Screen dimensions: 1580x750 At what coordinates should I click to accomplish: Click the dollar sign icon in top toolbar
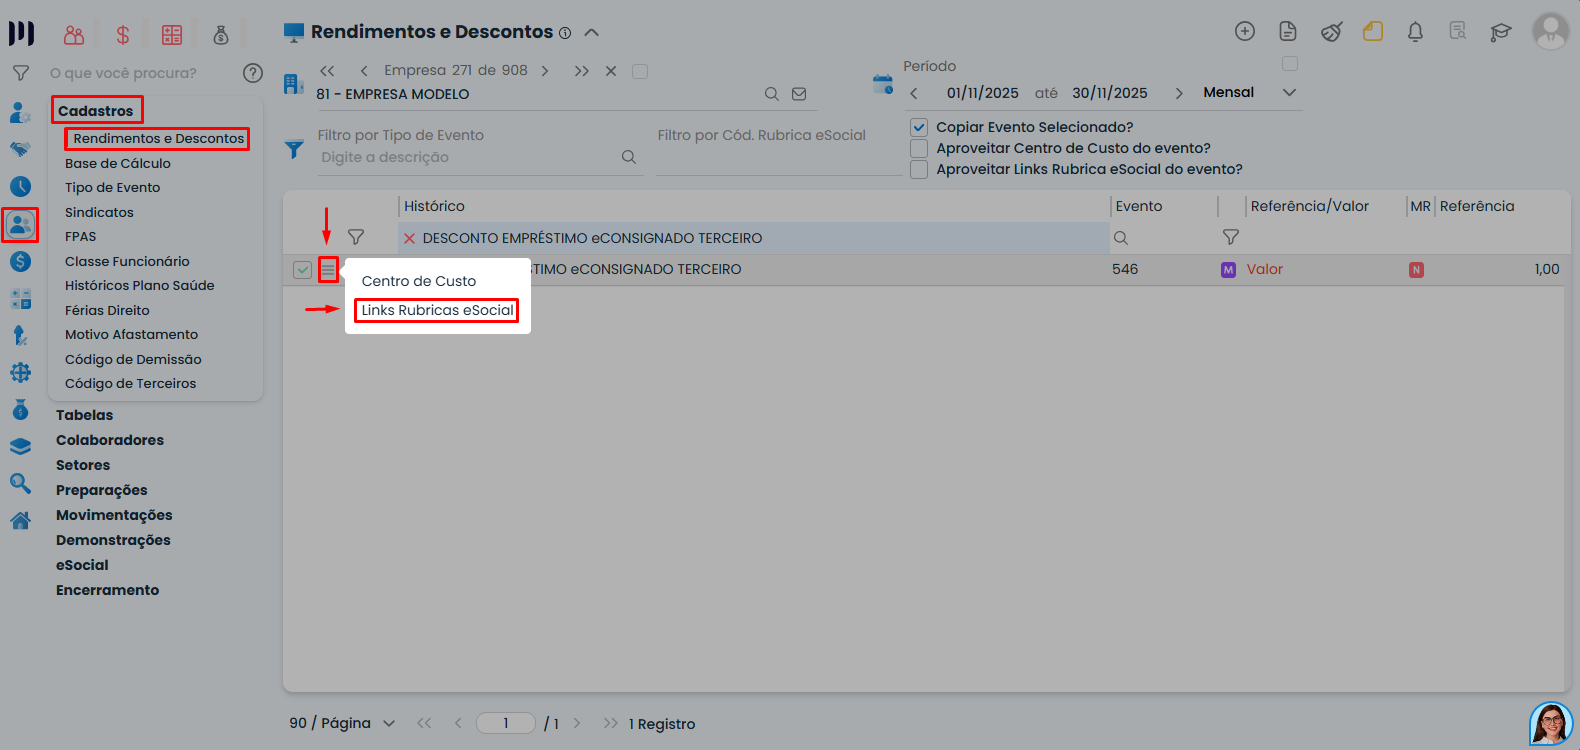click(123, 35)
